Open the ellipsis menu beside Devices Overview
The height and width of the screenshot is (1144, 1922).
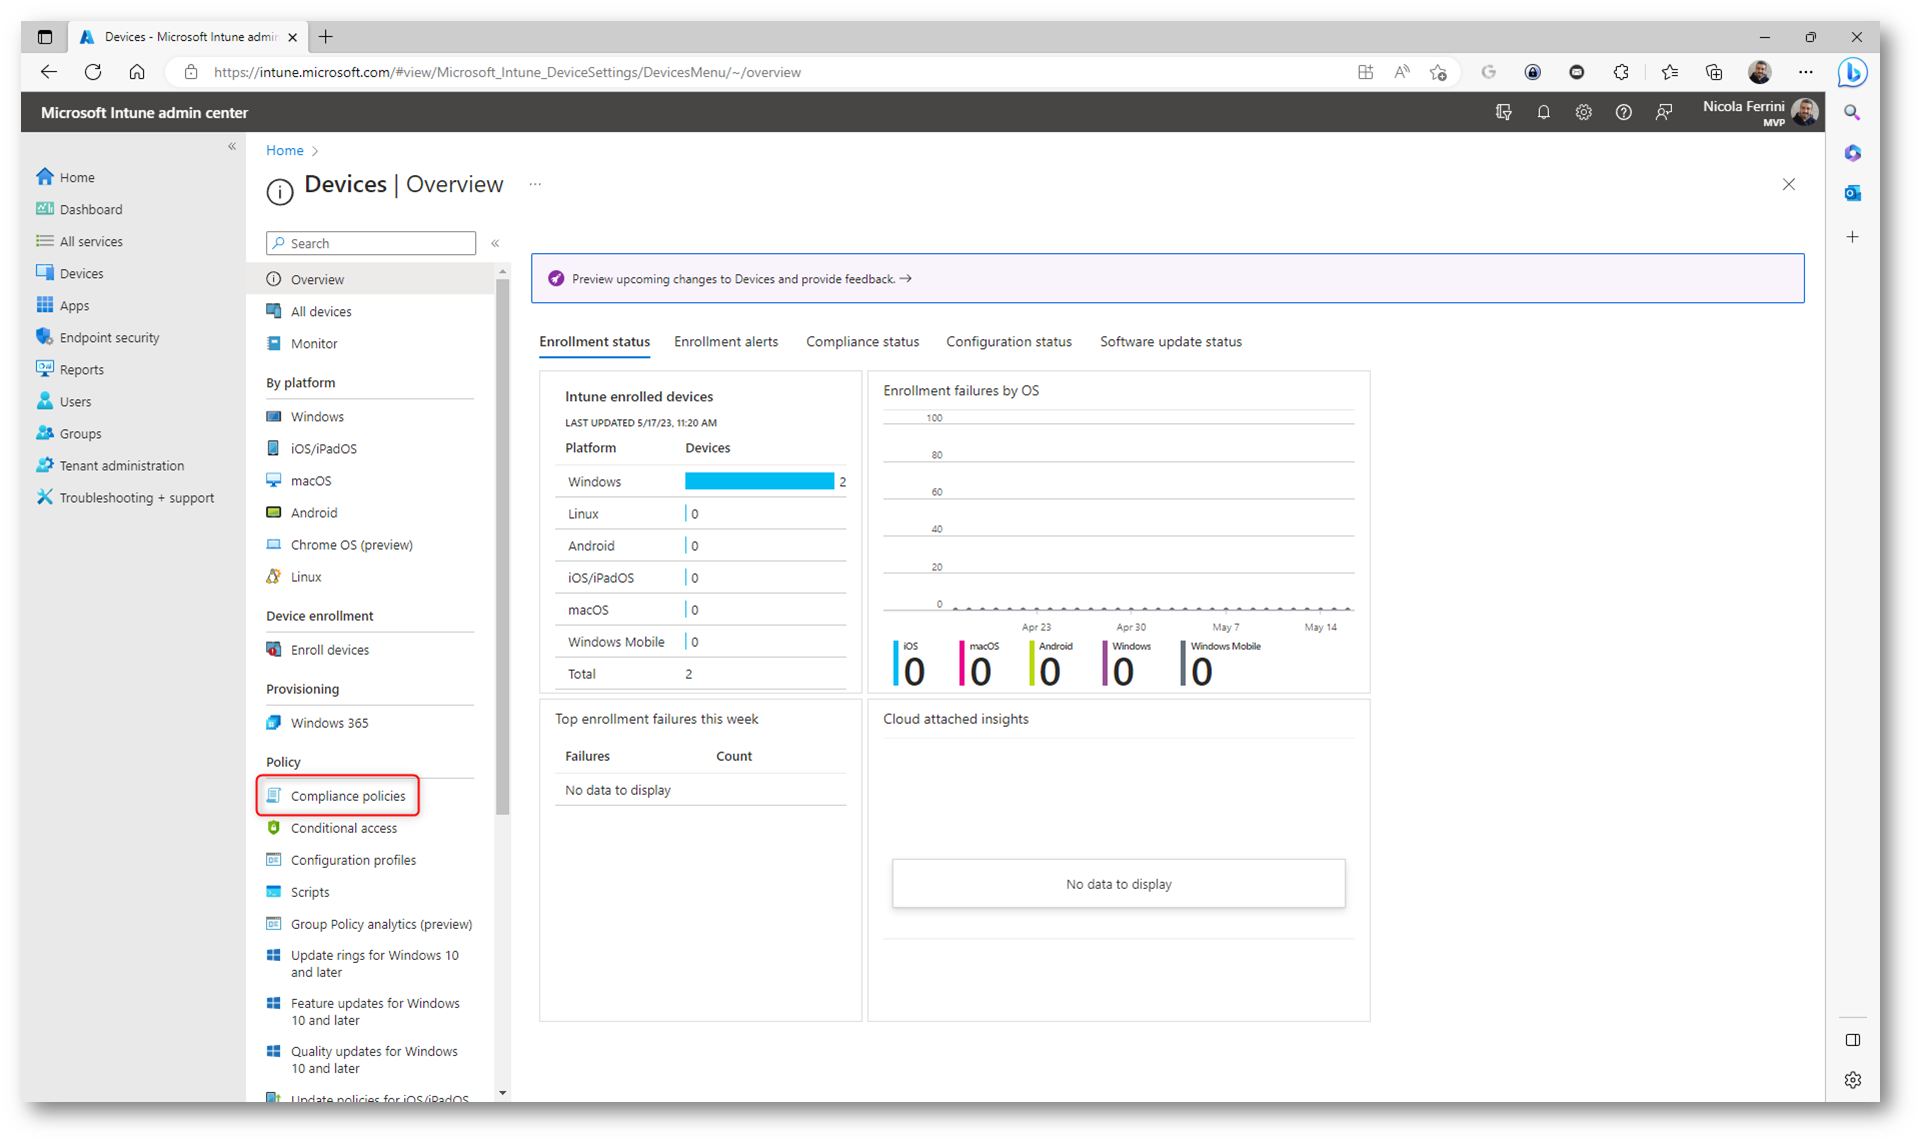pos(535,185)
